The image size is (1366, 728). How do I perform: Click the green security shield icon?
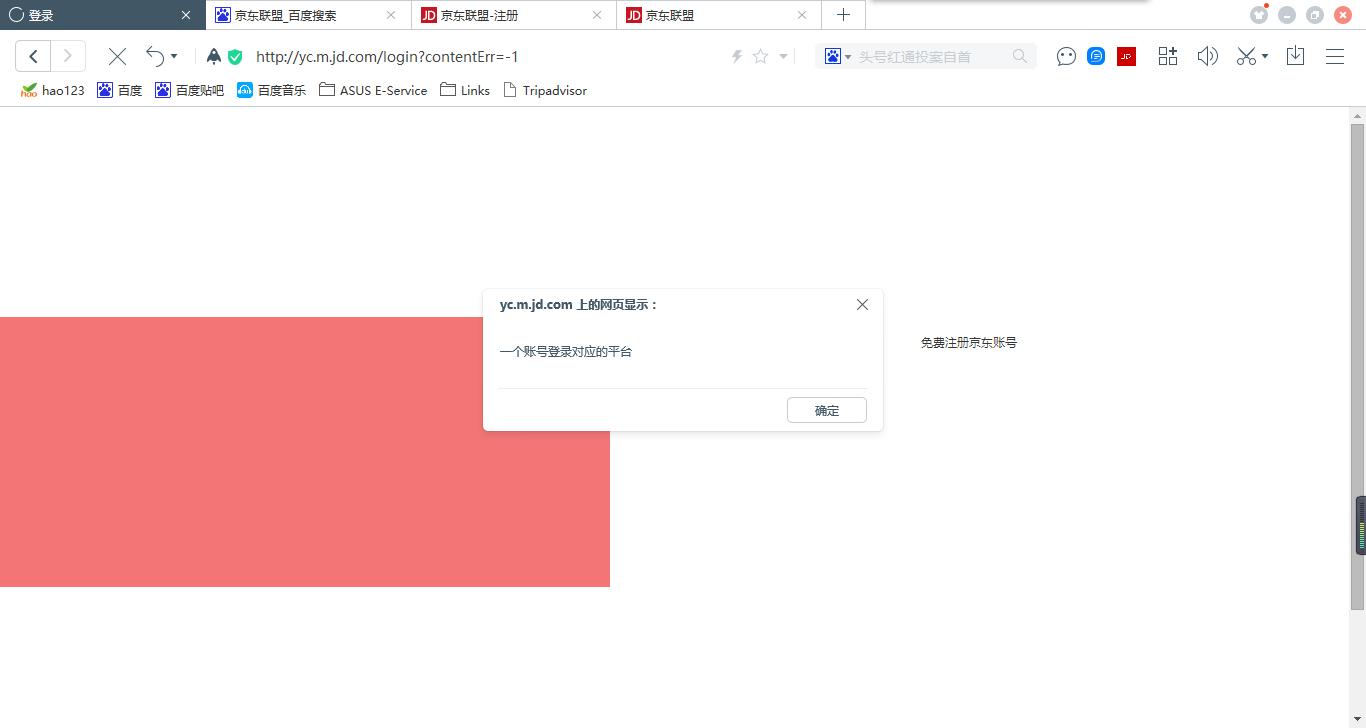[x=235, y=56]
